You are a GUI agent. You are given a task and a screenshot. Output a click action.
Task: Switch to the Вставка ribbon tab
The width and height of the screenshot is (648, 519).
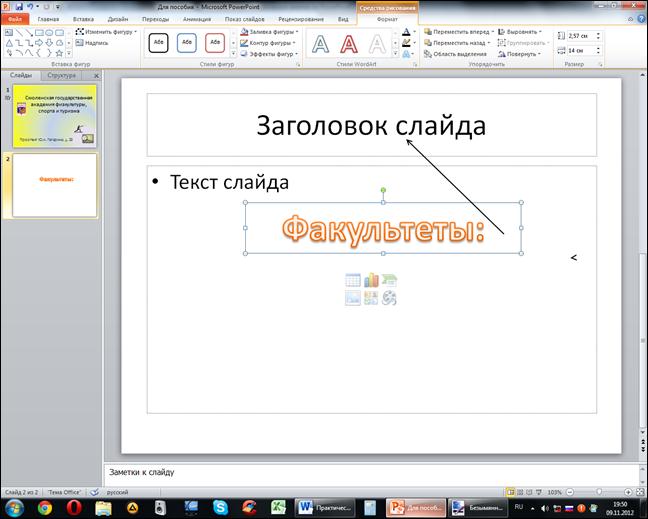tap(83, 19)
